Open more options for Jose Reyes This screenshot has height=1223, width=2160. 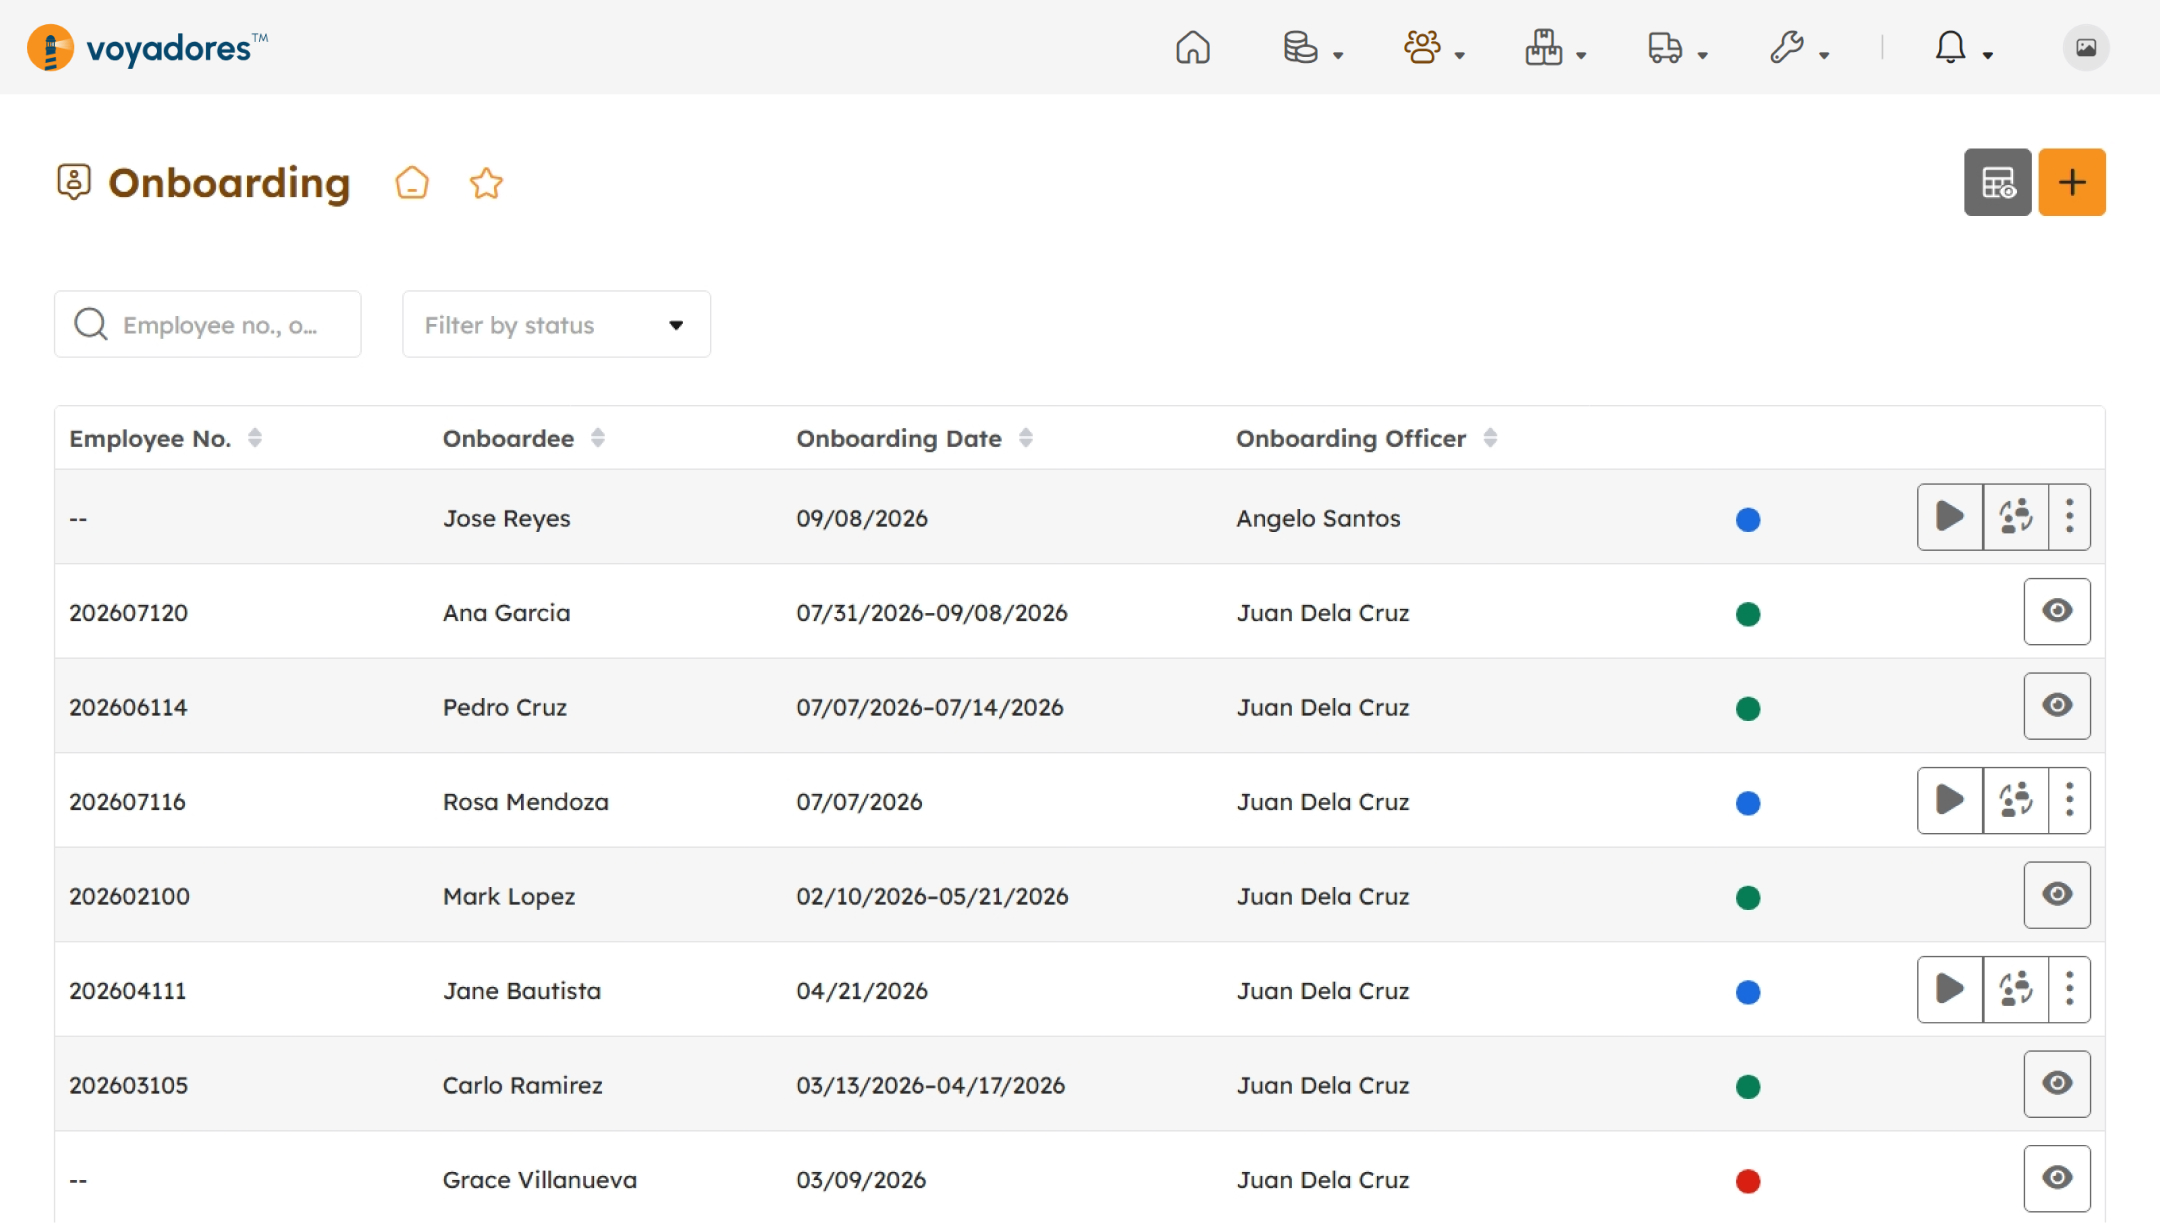click(2070, 517)
